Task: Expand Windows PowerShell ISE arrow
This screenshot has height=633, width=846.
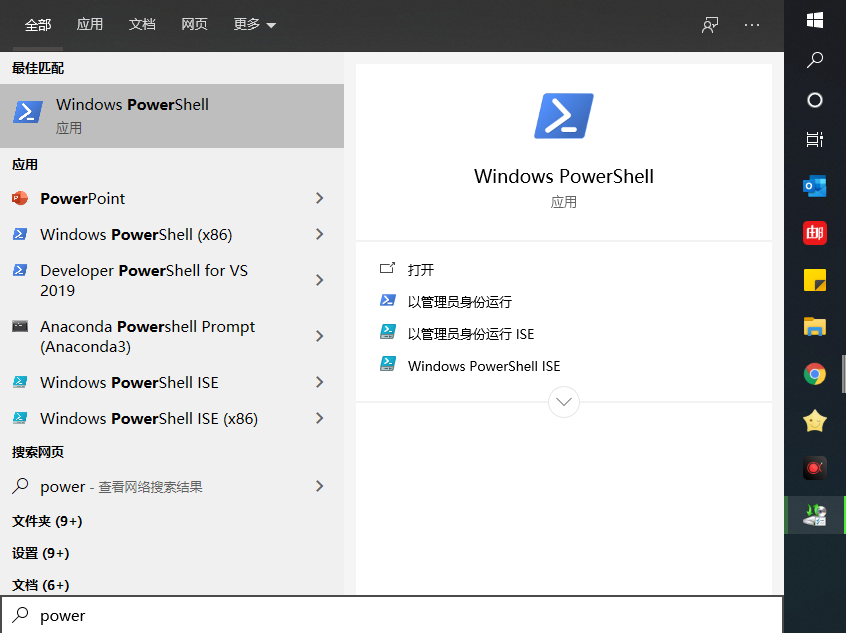Action: point(319,382)
